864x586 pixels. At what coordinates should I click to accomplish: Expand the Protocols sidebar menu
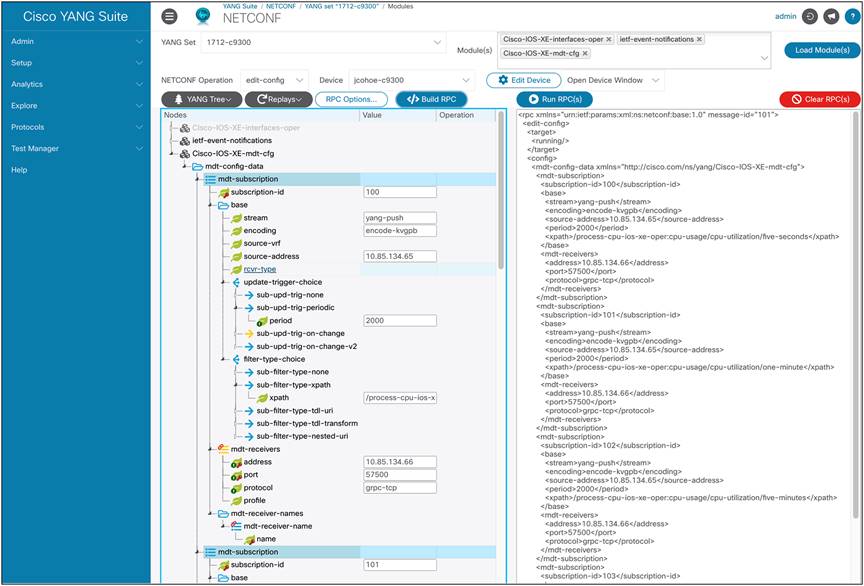75,127
